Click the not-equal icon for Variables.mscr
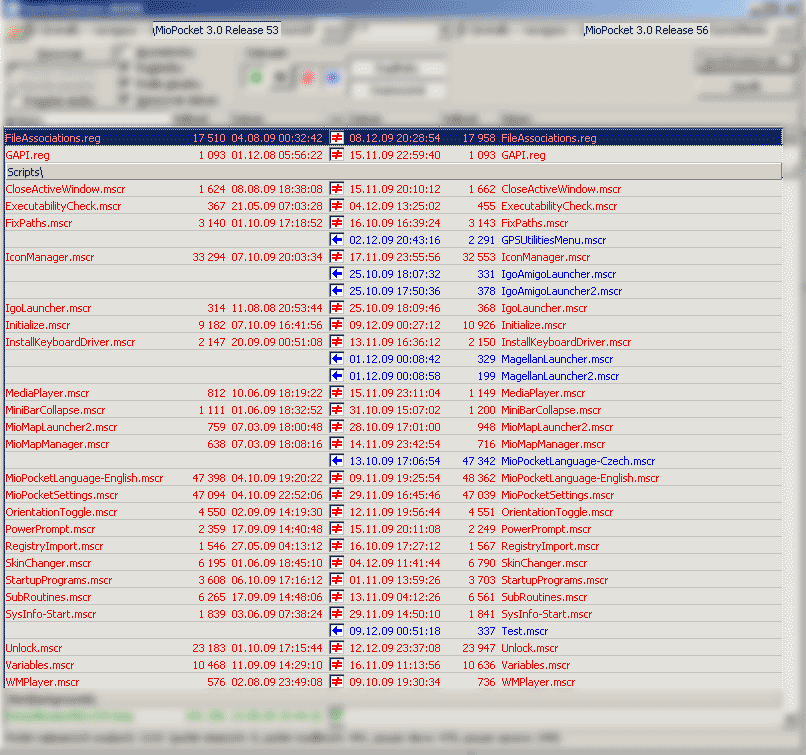This screenshot has height=755, width=806. 337,665
